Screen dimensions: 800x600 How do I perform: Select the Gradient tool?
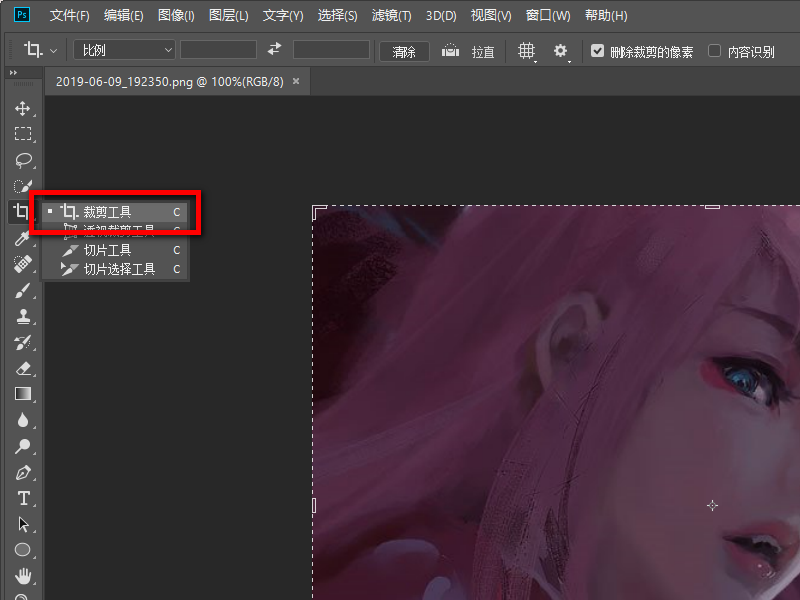pos(22,394)
